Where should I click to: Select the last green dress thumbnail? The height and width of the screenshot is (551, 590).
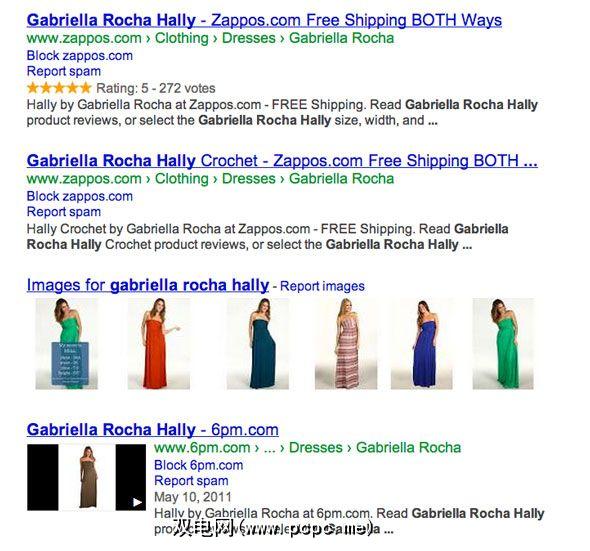pyautogui.click(x=503, y=344)
